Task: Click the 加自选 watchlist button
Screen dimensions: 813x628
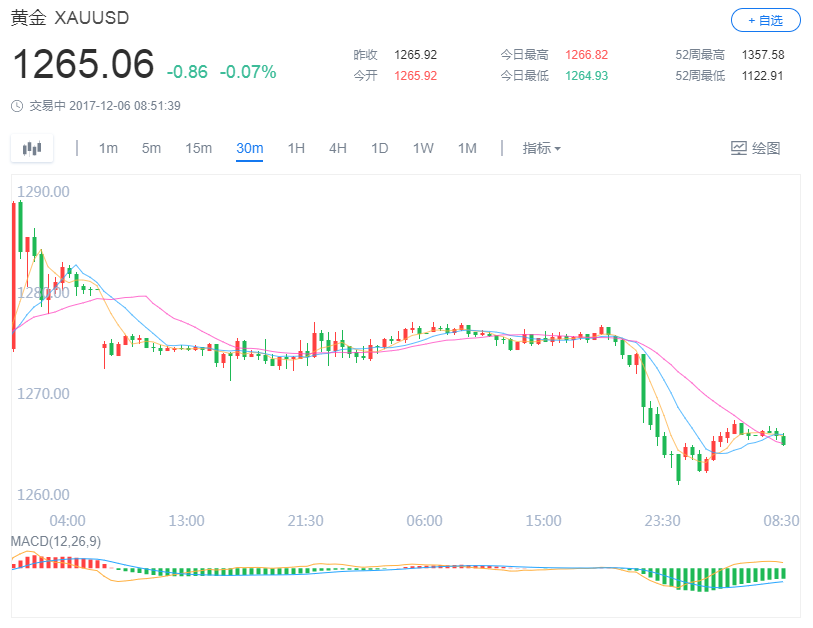Action: 765,20
